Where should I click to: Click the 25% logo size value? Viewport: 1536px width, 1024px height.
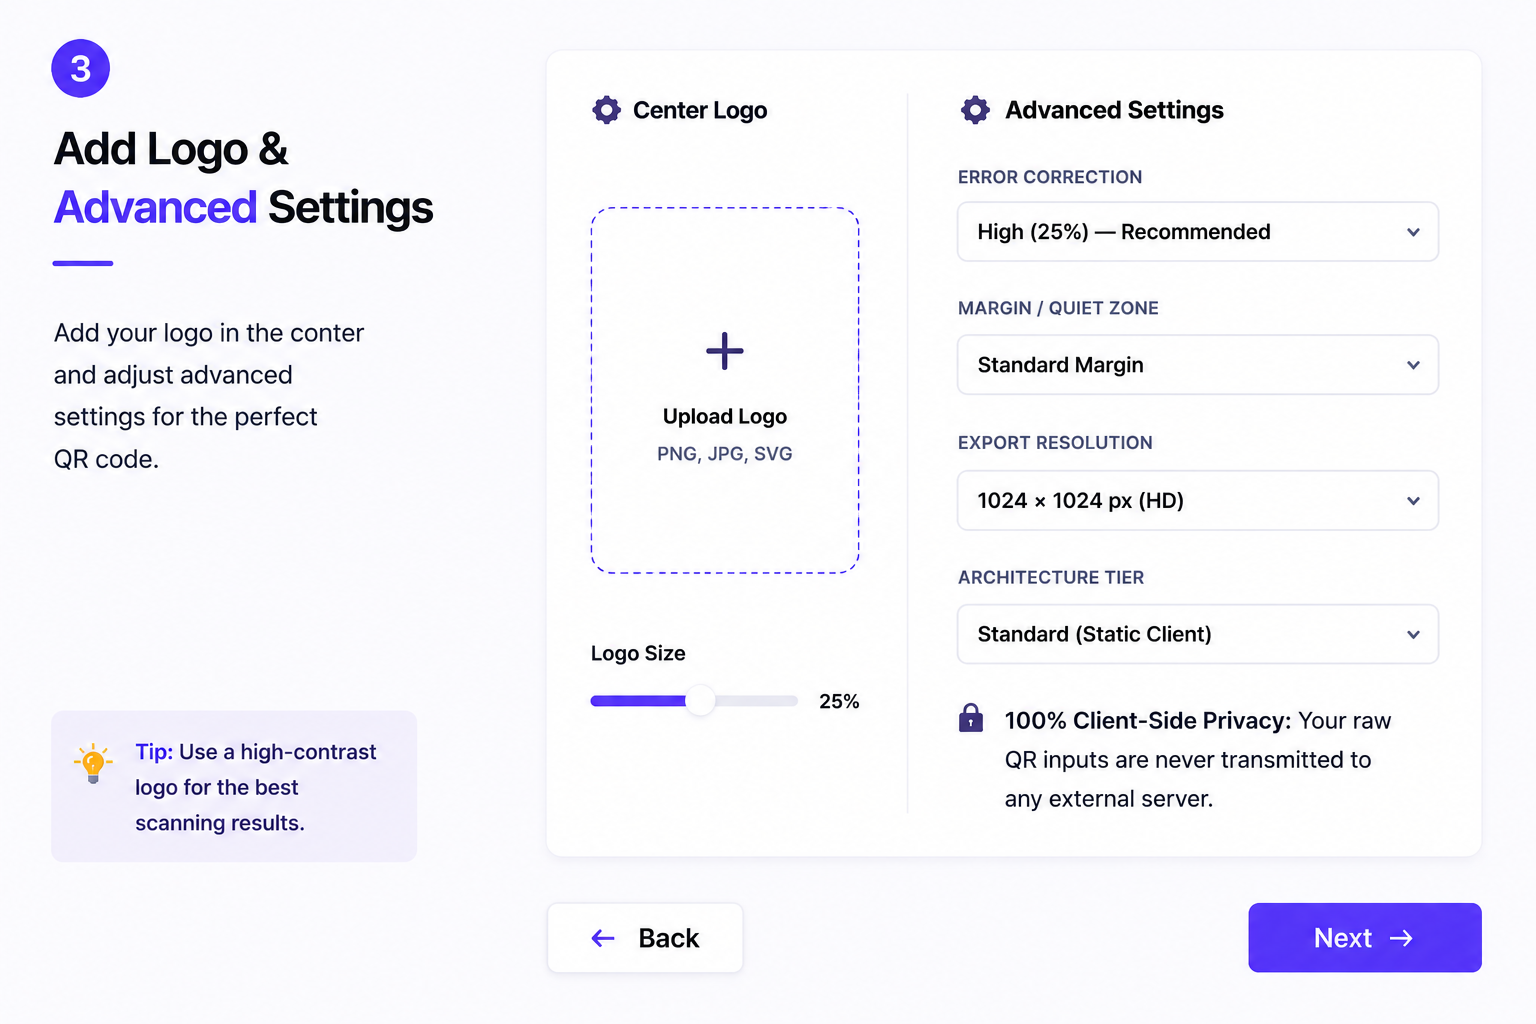point(839,701)
